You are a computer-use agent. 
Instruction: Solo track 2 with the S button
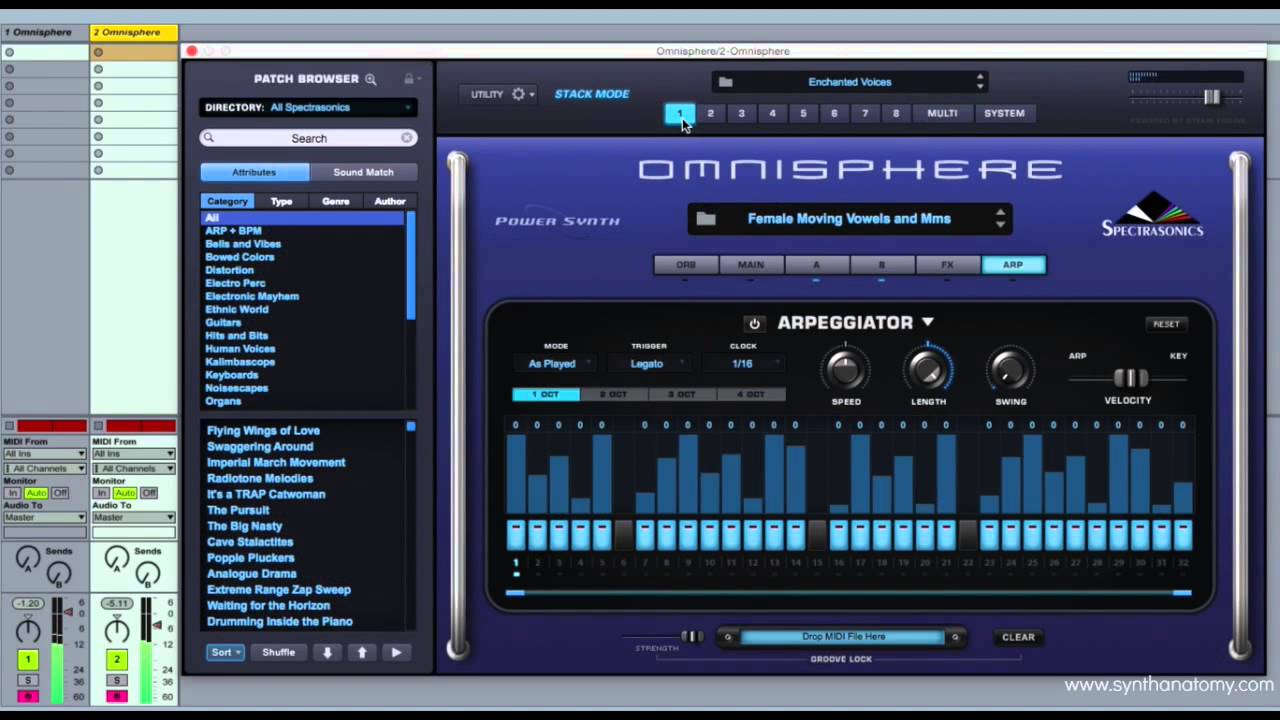[117, 681]
